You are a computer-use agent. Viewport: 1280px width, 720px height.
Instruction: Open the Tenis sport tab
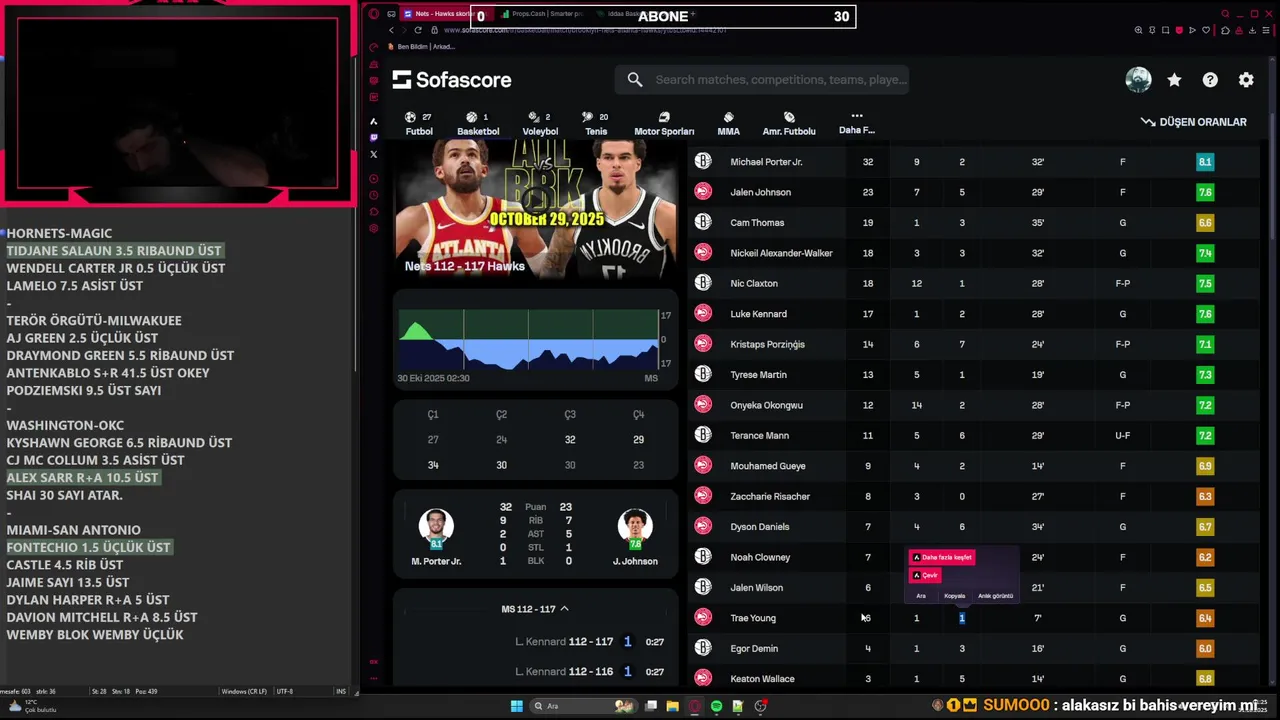(x=596, y=124)
